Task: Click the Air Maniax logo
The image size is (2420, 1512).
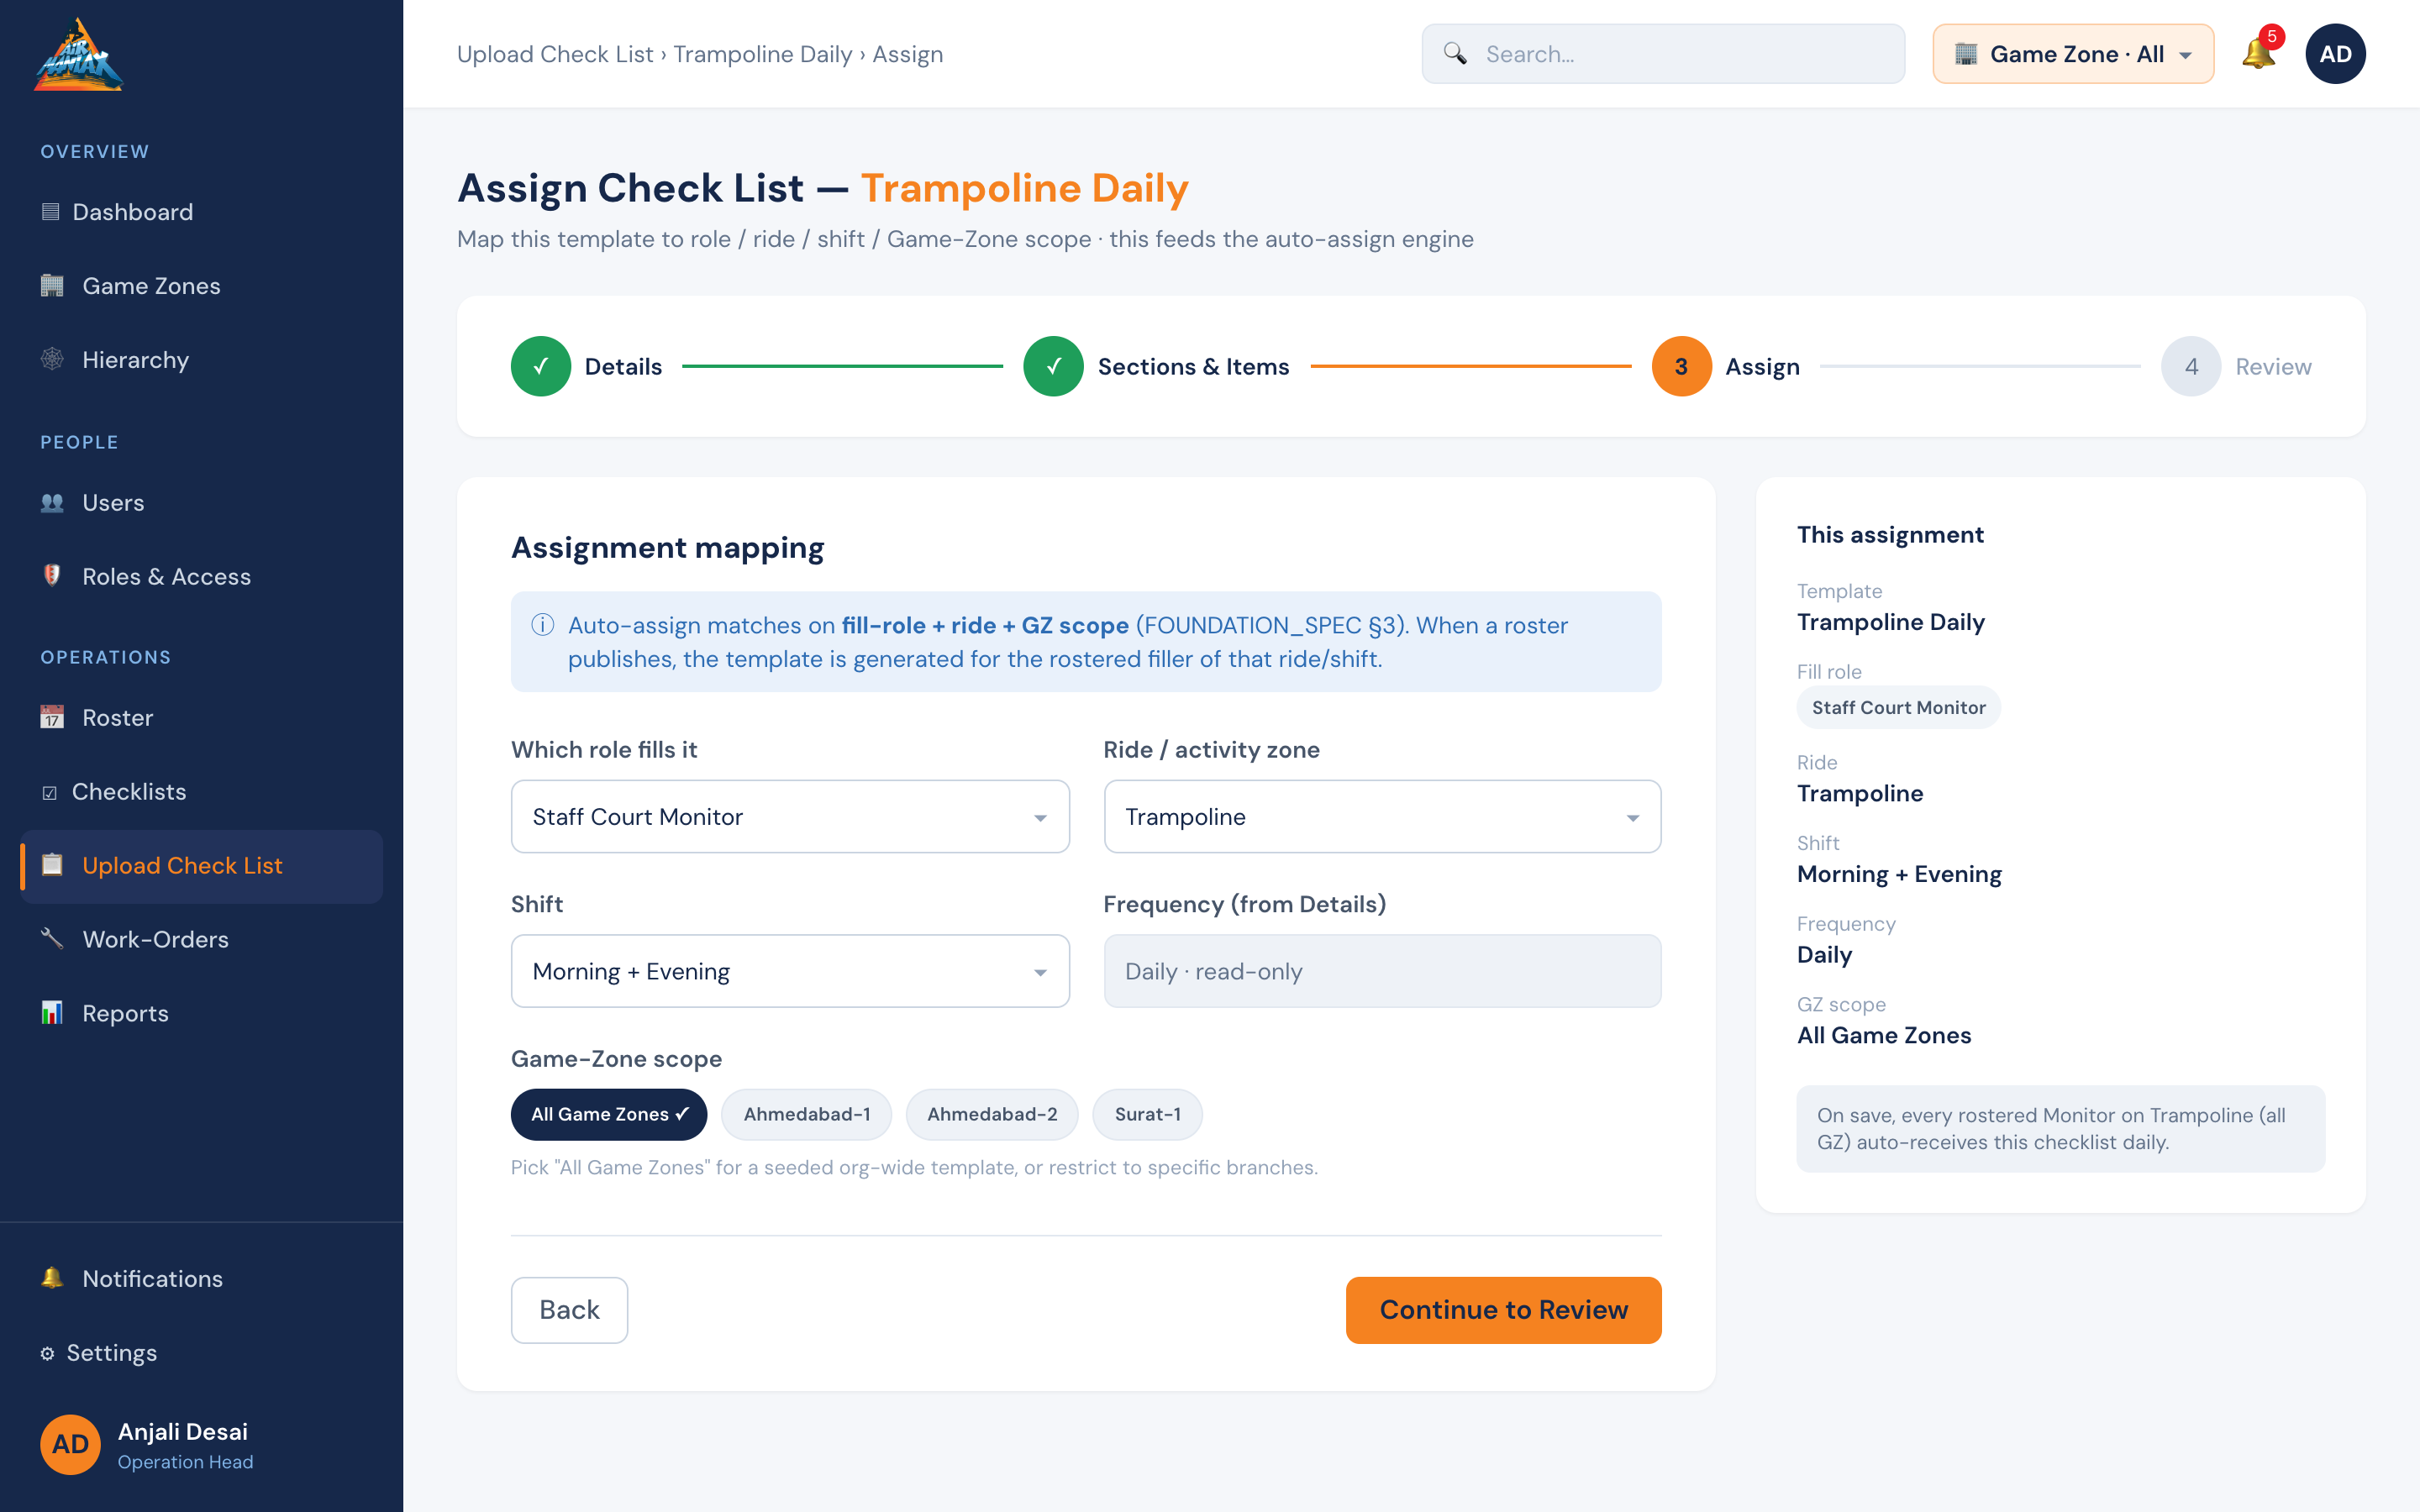Action: [x=78, y=55]
